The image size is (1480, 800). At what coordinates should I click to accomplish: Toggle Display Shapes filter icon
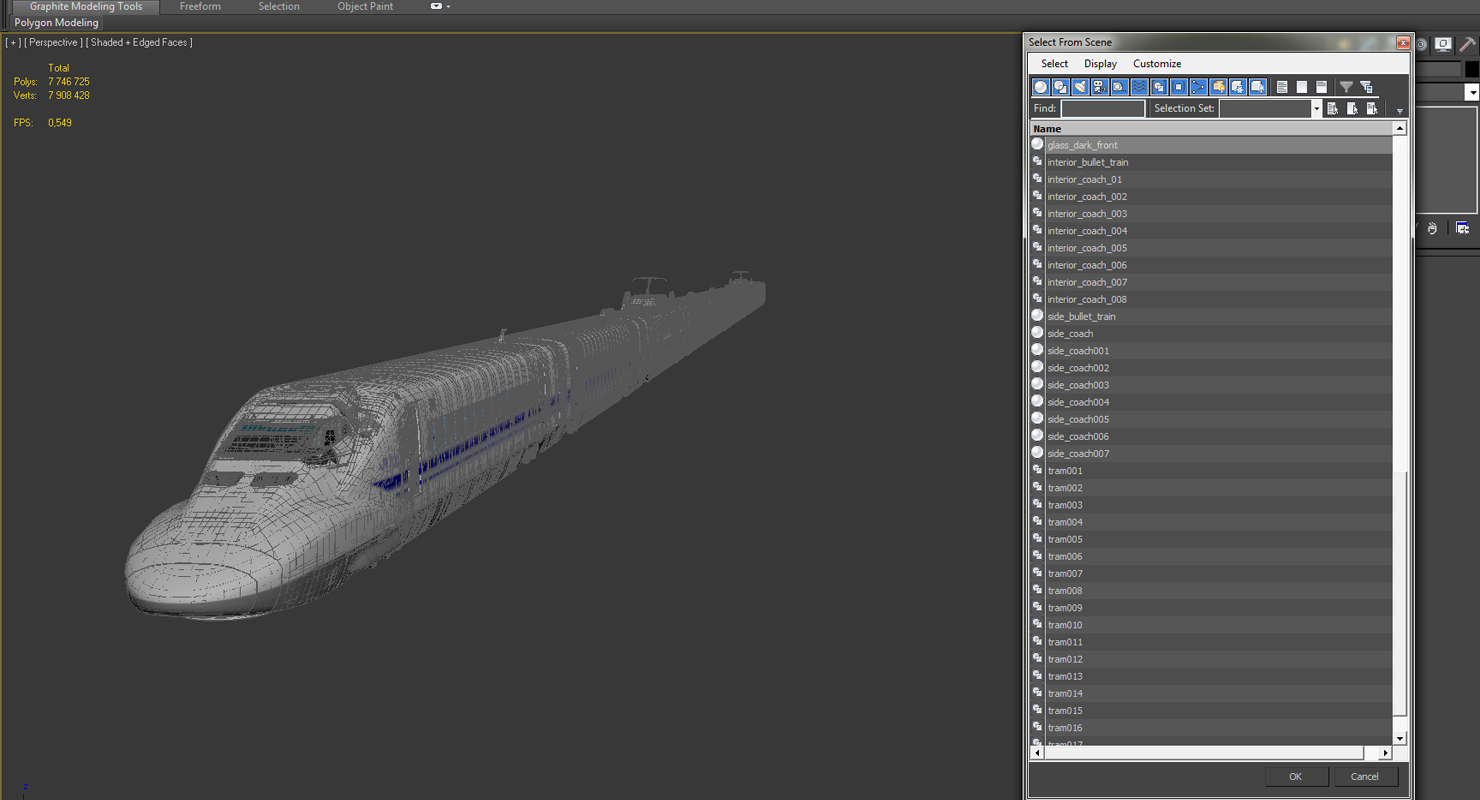pyautogui.click(x=1061, y=87)
